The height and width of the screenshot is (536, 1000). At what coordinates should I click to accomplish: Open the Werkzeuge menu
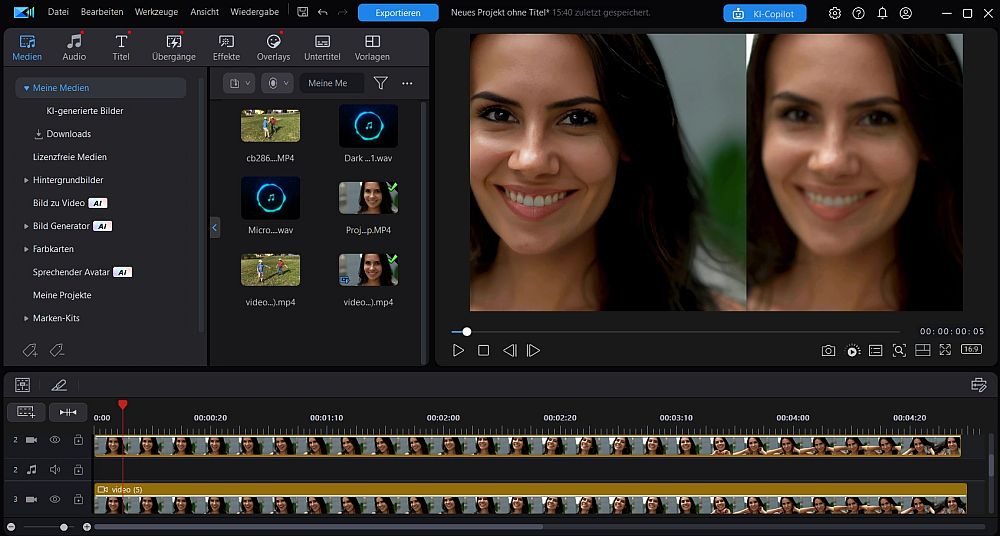click(x=156, y=12)
